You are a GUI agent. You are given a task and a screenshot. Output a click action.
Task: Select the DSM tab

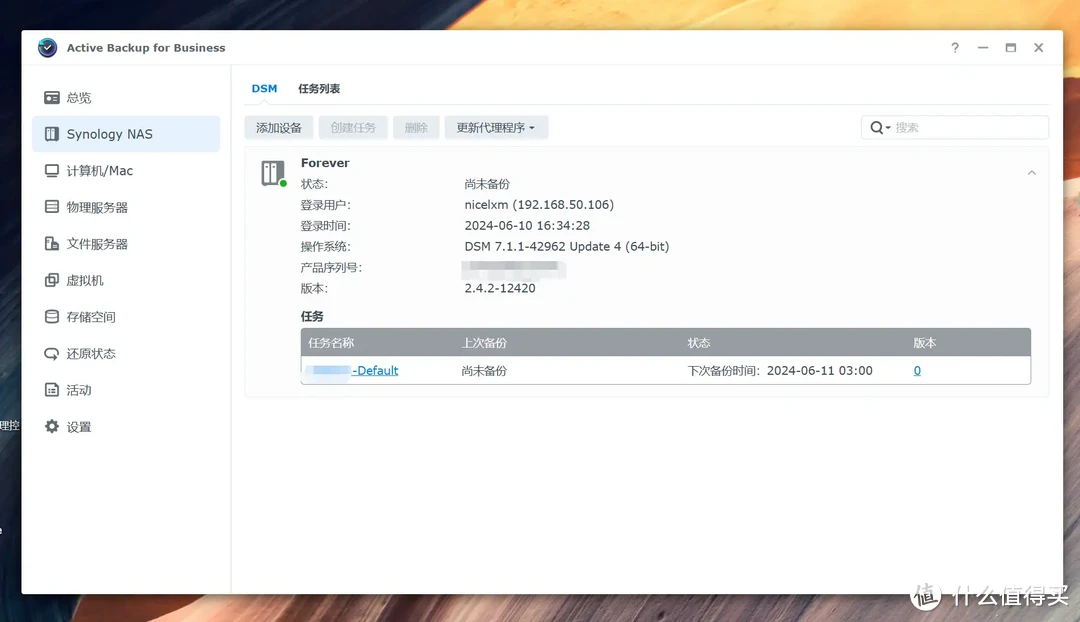coord(264,88)
